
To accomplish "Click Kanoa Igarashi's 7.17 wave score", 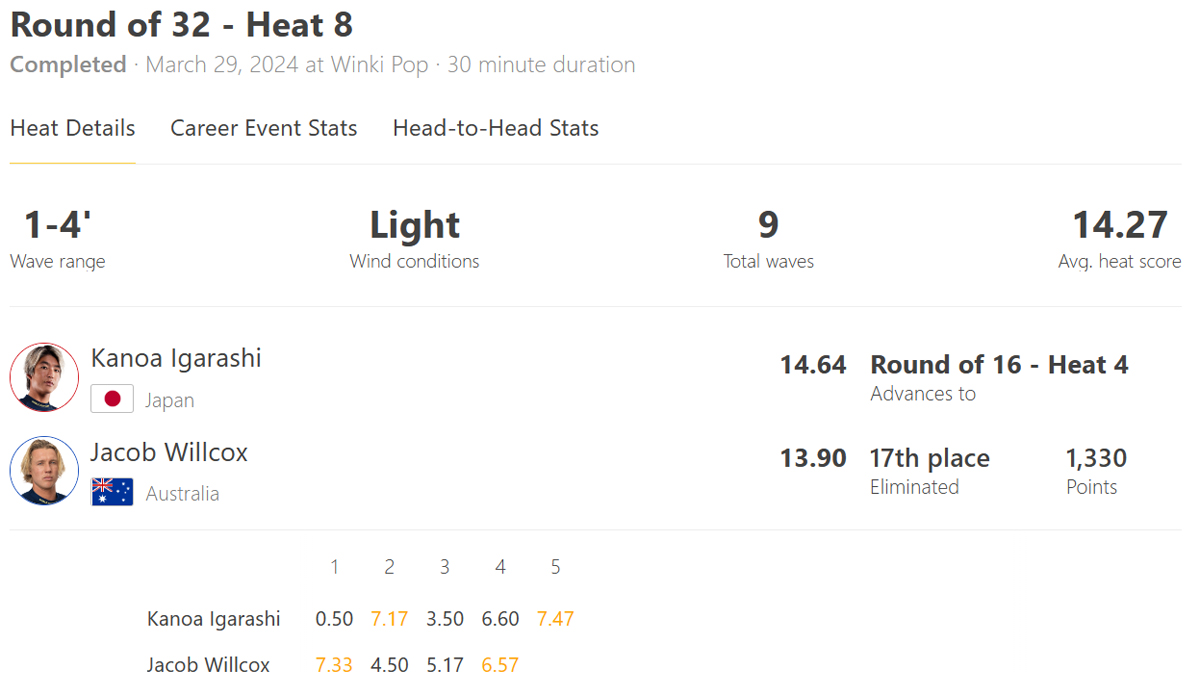I will (389, 619).
